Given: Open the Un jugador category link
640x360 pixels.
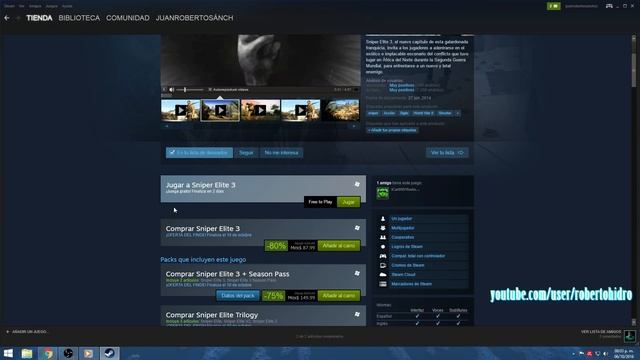Looking at the screenshot, I should pyautogui.click(x=402, y=219).
